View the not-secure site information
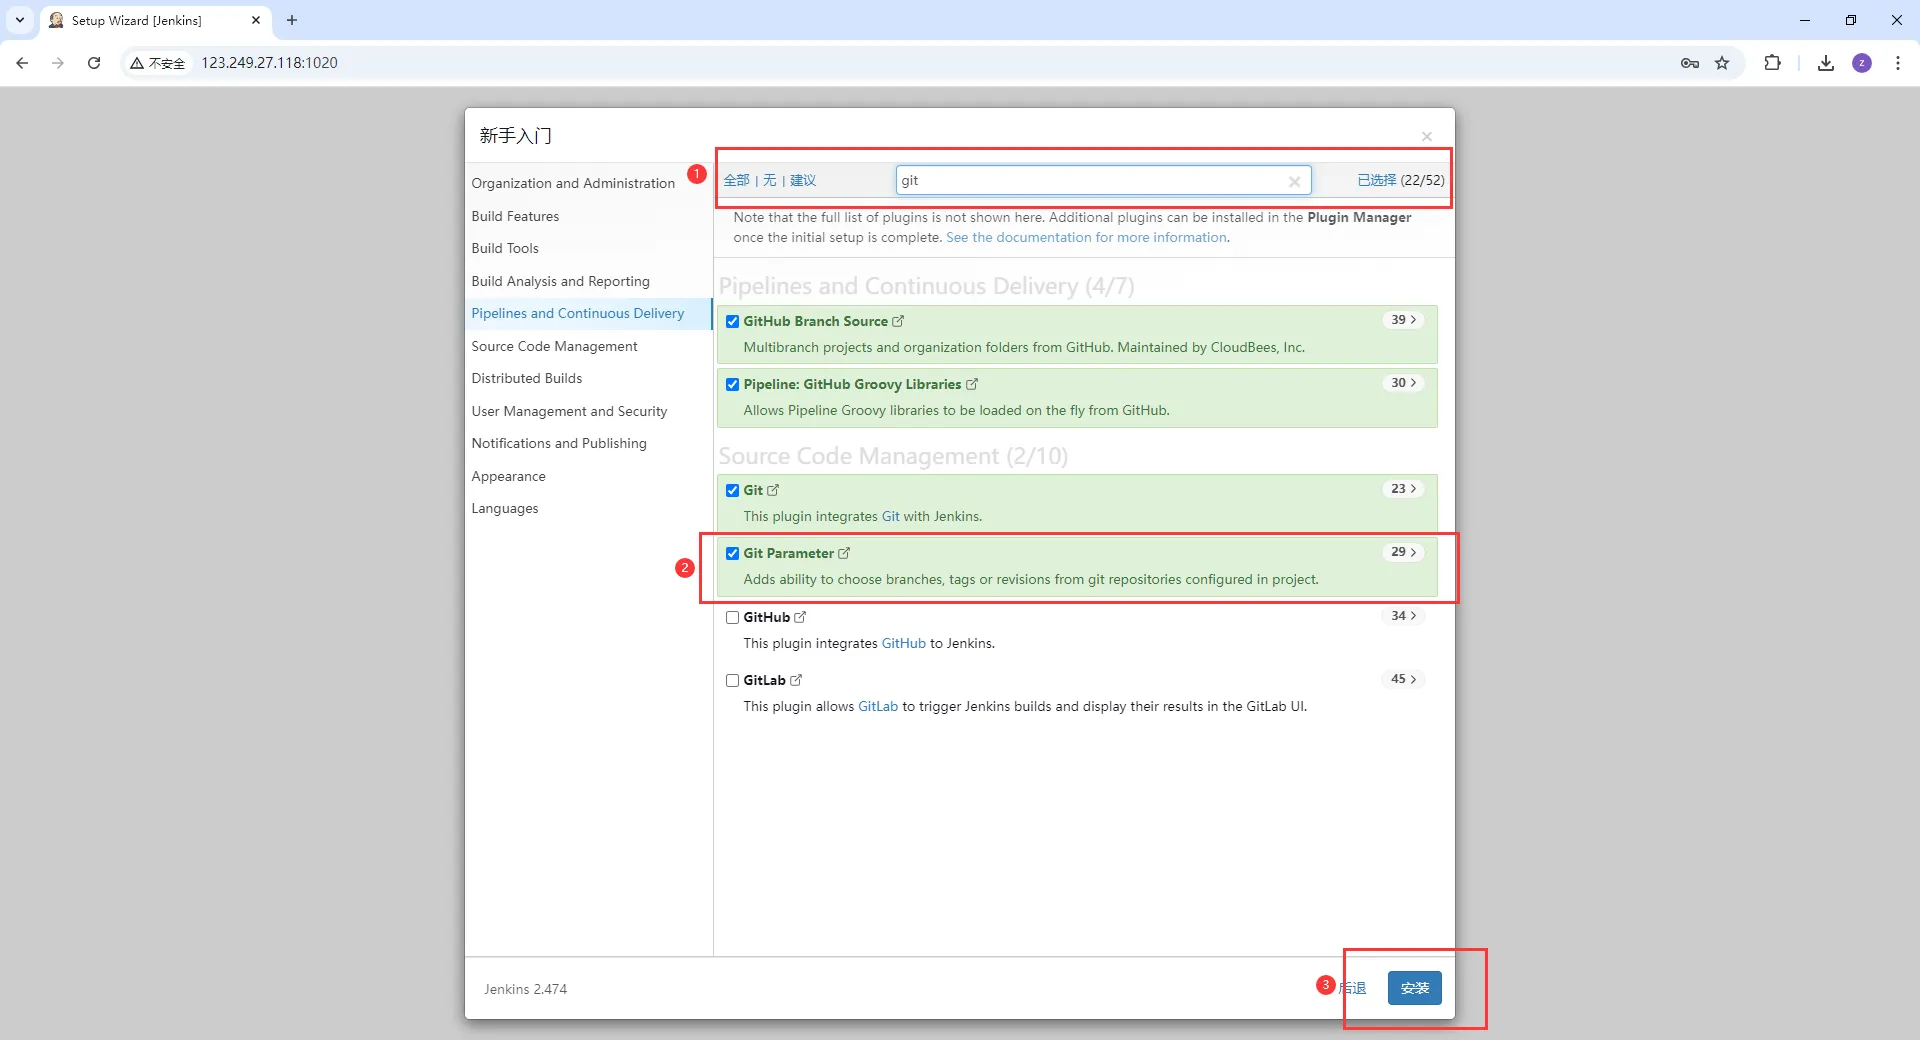1920x1040 pixels. (x=158, y=63)
